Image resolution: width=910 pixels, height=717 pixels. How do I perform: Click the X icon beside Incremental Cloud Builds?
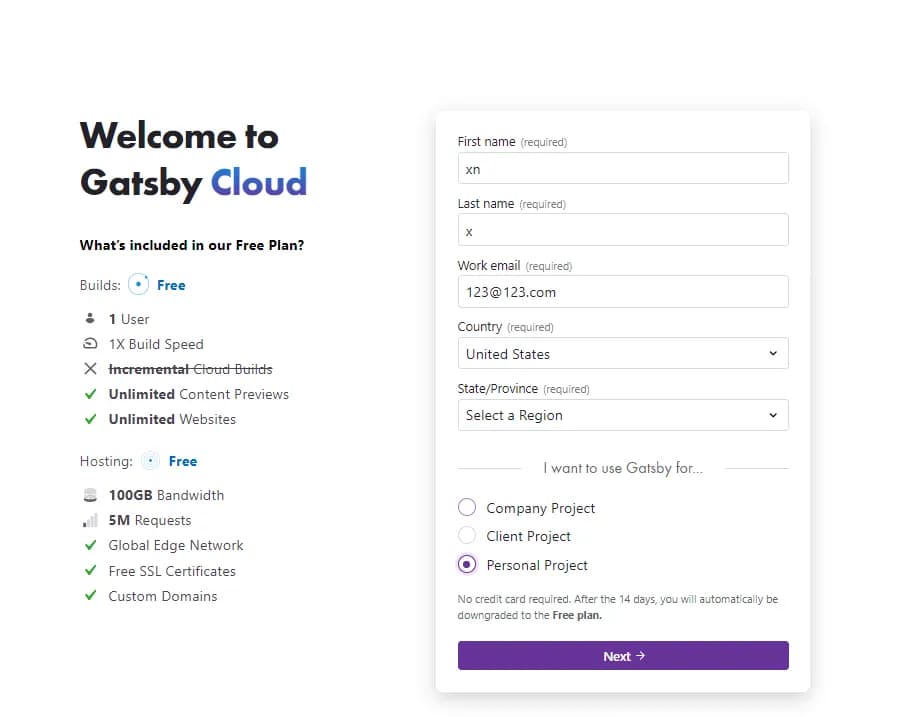point(91,369)
